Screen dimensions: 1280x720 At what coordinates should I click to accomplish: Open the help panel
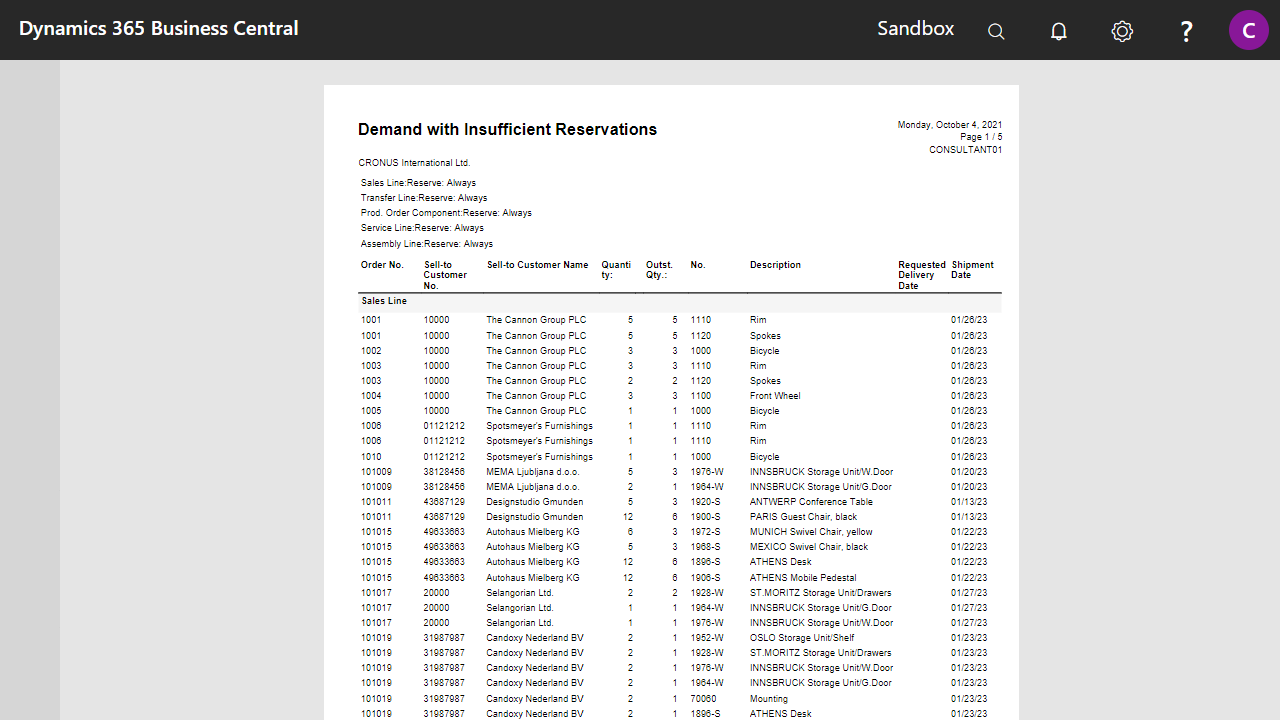click(1186, 31)
